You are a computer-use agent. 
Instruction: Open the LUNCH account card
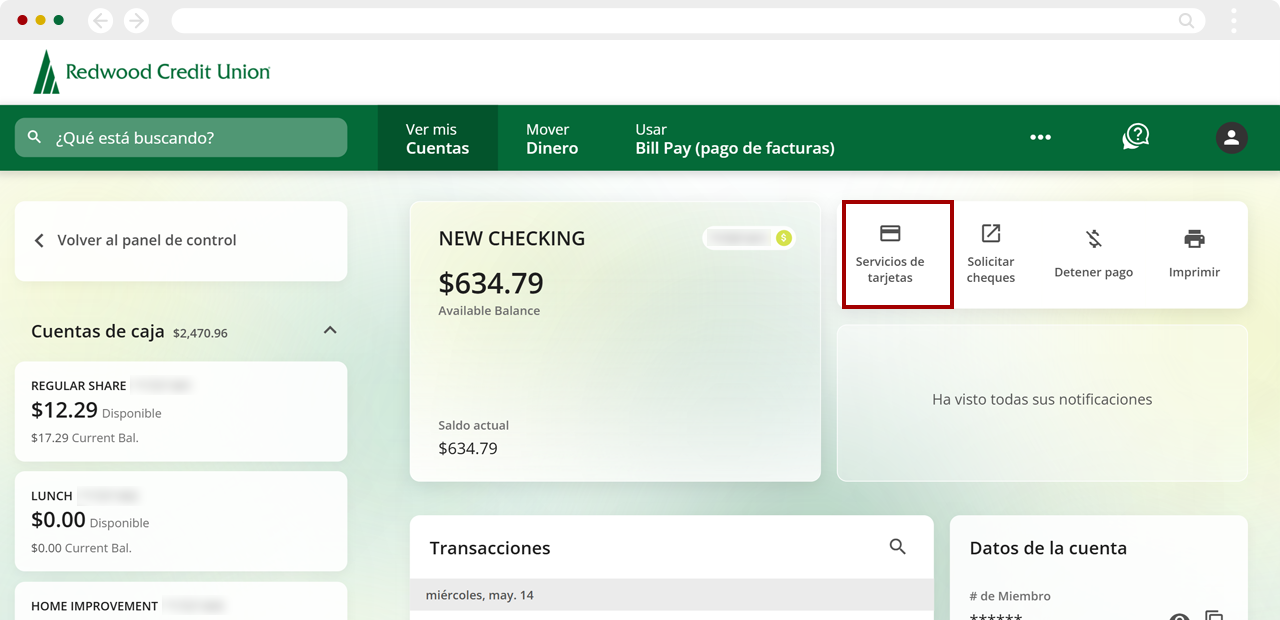click(x=180, y=520)
